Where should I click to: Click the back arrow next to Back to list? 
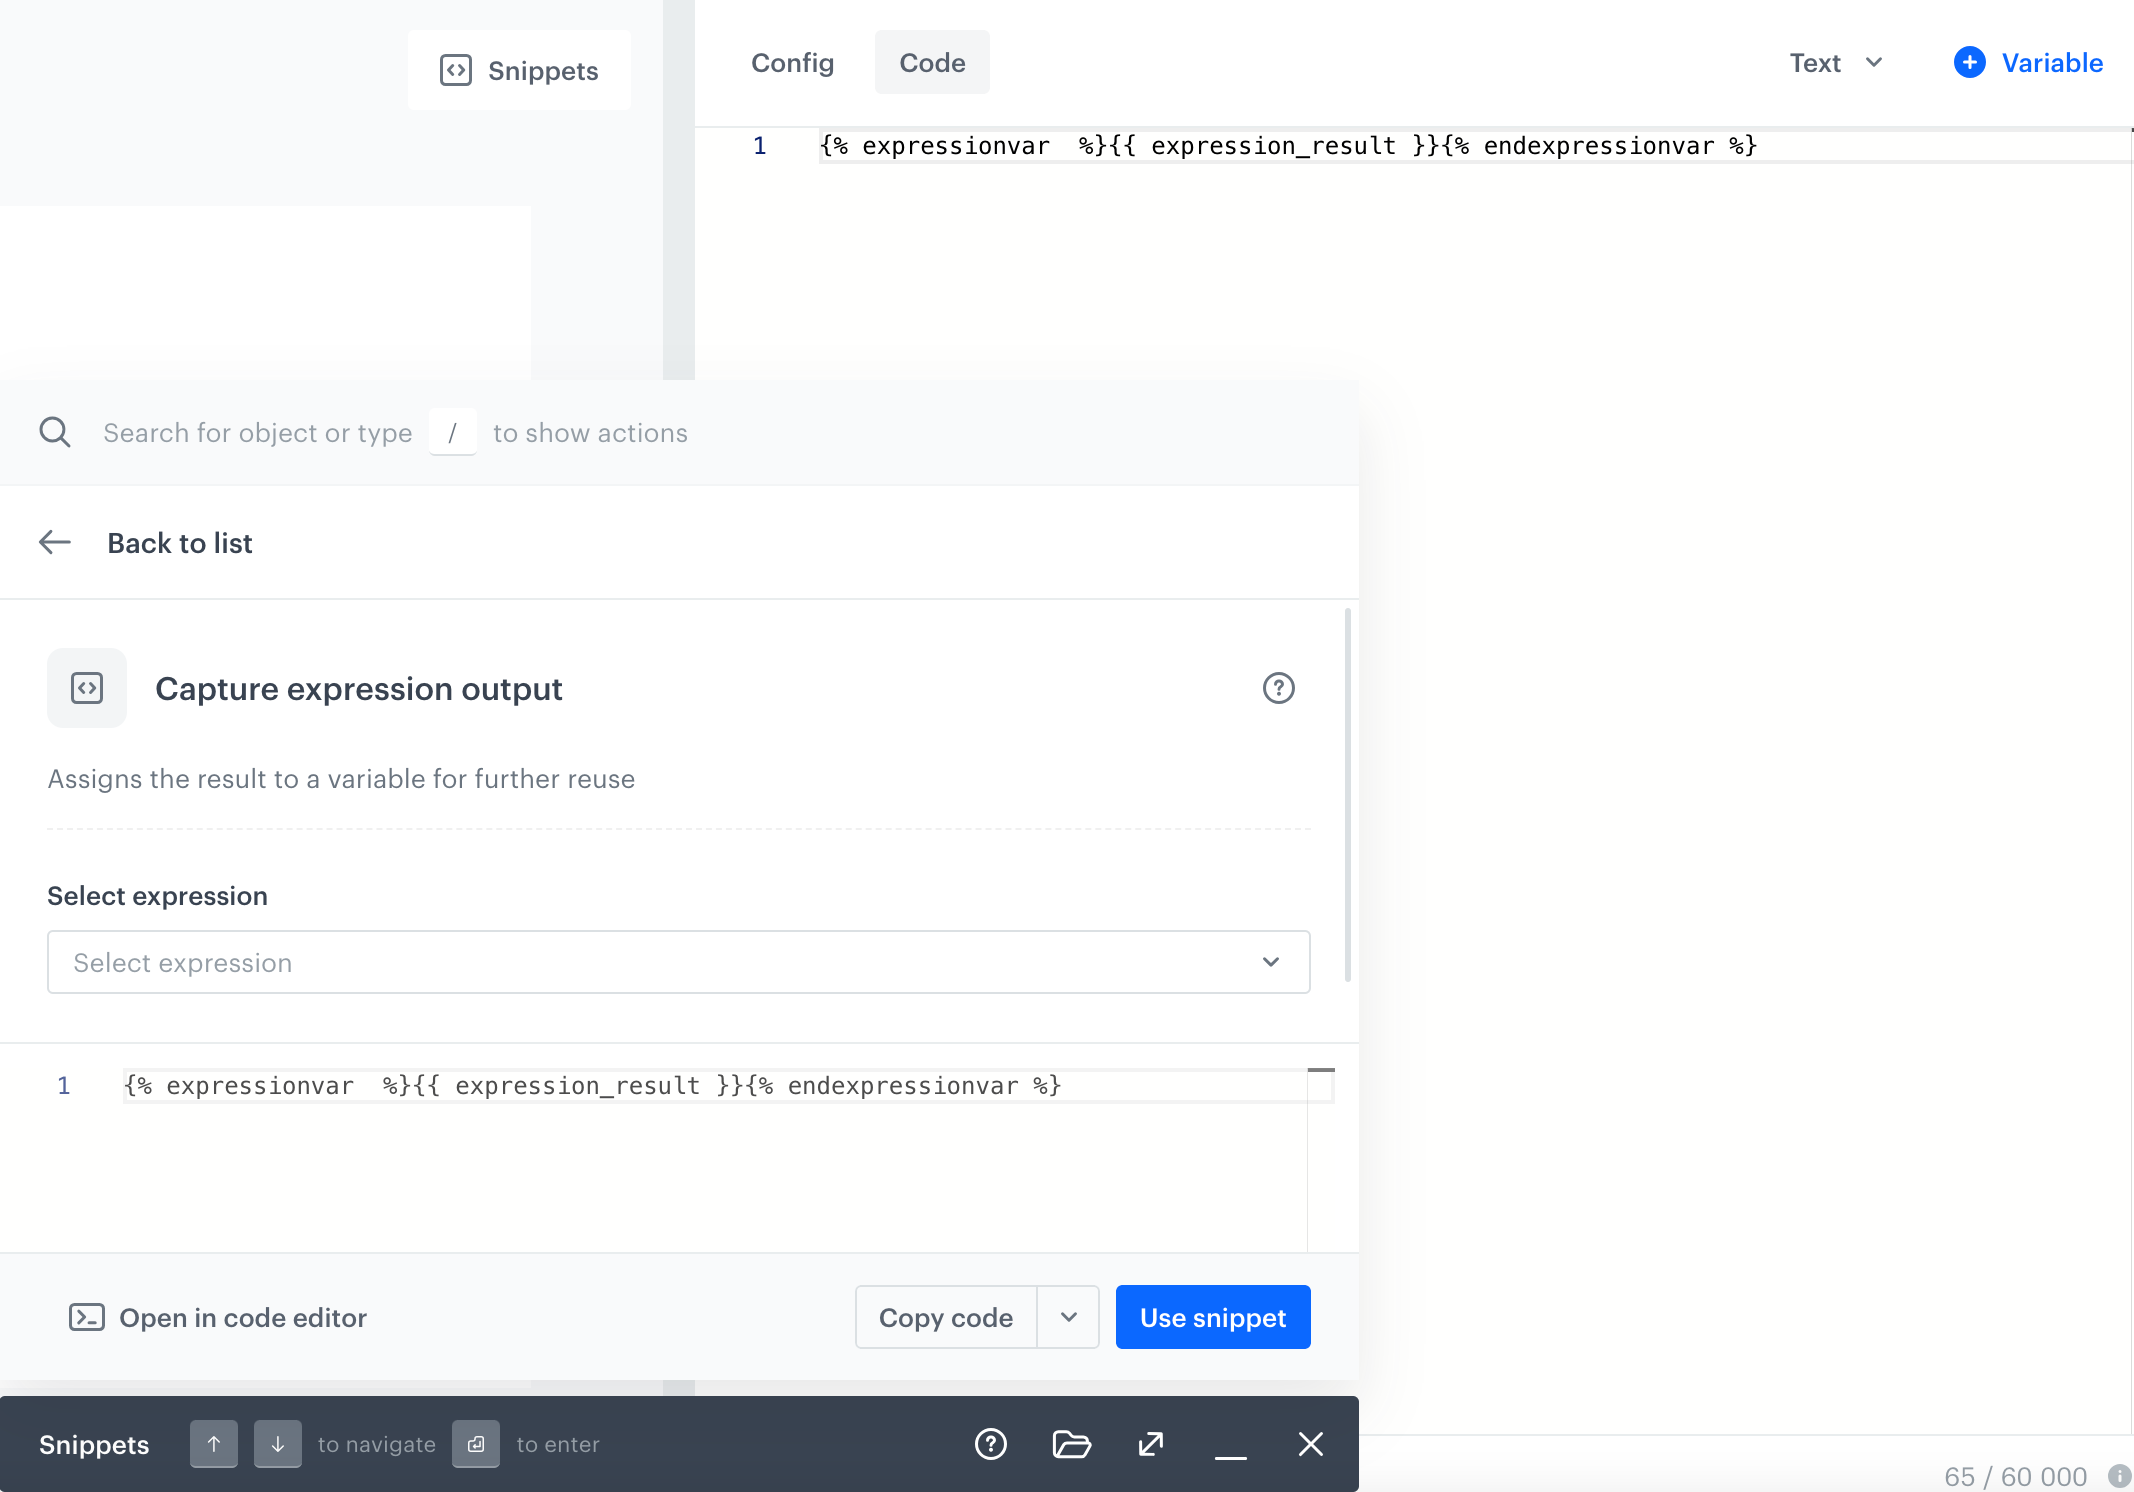[x=55, y=542]
